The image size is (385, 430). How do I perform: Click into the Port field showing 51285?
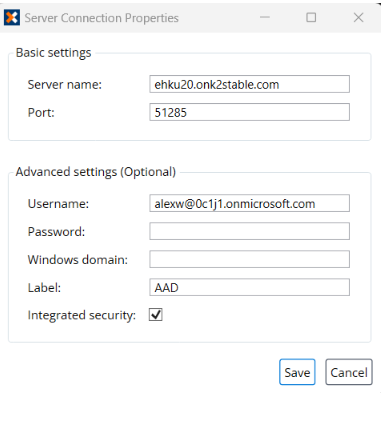pyautogui.click(x=249, y=112)
